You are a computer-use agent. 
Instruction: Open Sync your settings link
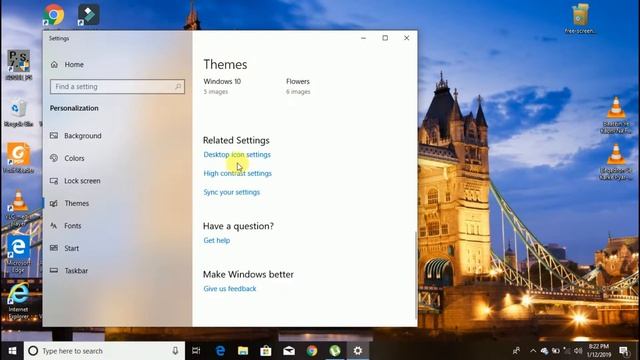pos(231,192)
